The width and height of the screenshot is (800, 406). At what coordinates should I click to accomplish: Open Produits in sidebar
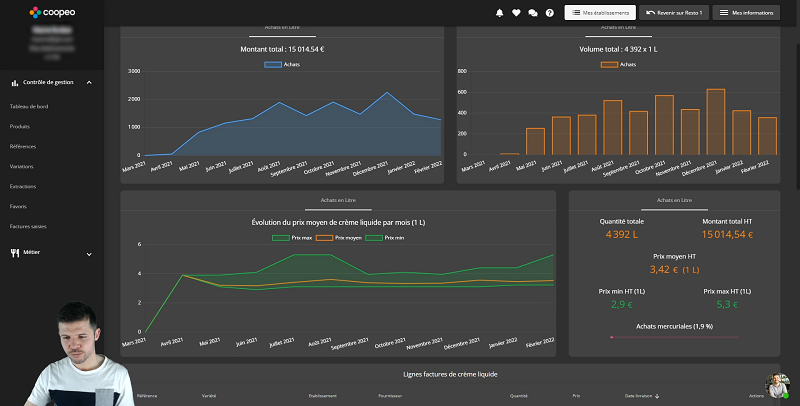[x=20, y=126]
